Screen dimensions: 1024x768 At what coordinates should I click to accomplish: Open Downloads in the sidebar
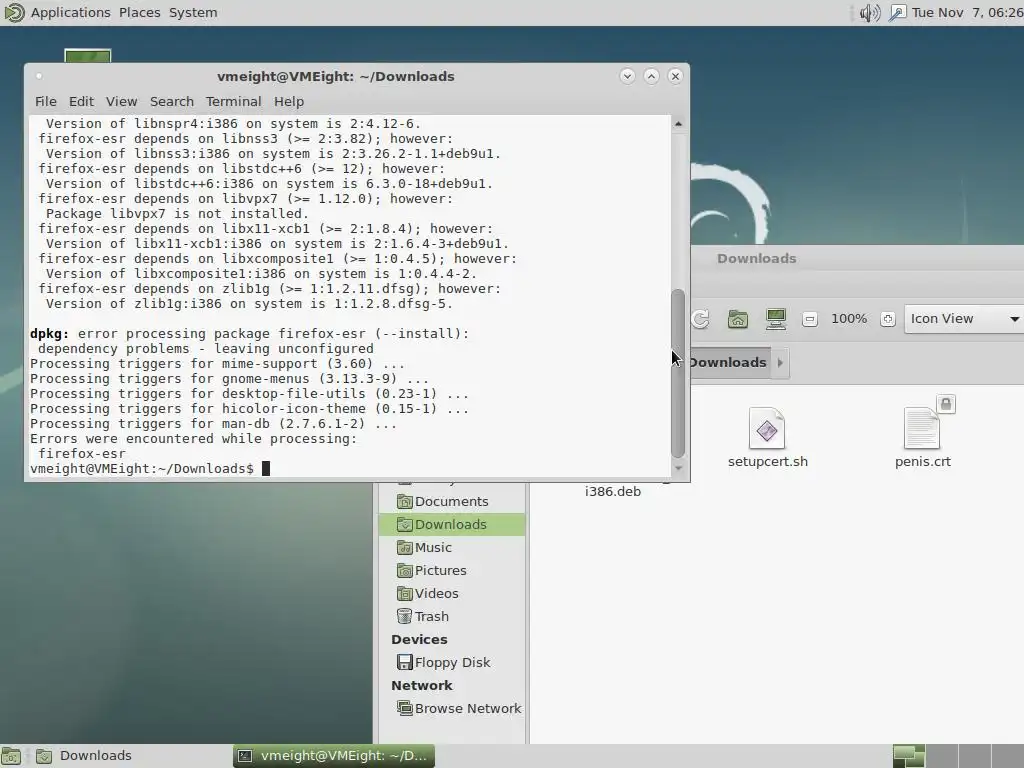coord(452,524)
